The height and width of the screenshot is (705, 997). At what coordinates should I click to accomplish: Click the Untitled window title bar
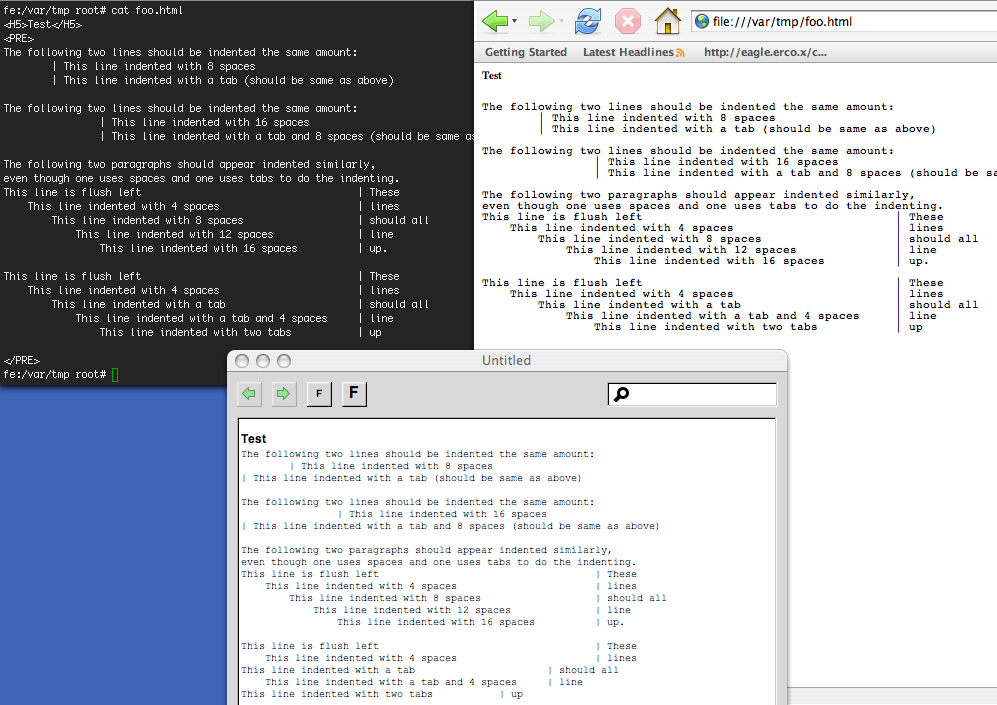(x=506, y=360)
